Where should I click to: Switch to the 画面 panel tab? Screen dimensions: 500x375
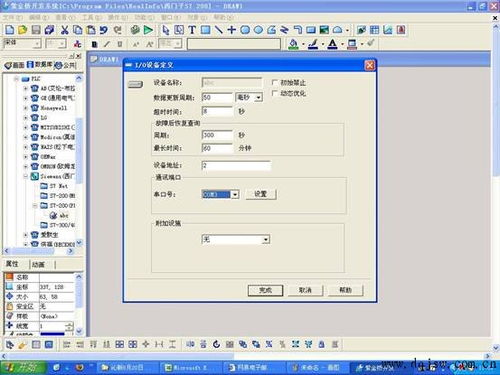click(x=15, y=65)
